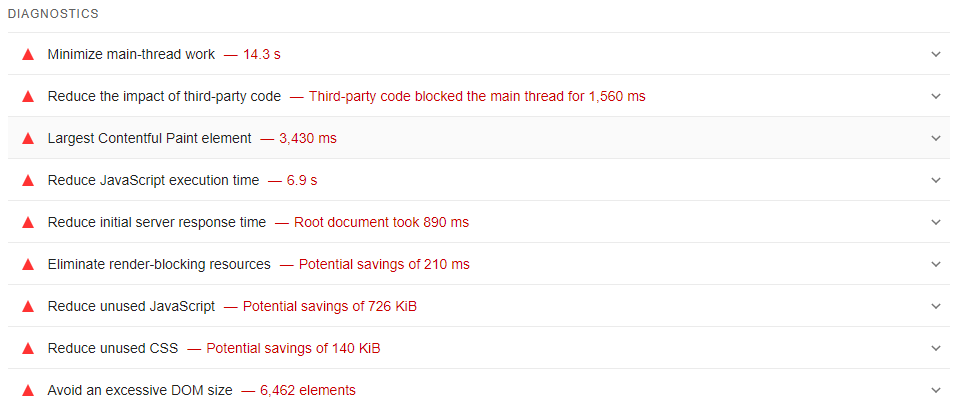
Task: Expand the excessive DOM size chevron
Action: coord(936,390)
